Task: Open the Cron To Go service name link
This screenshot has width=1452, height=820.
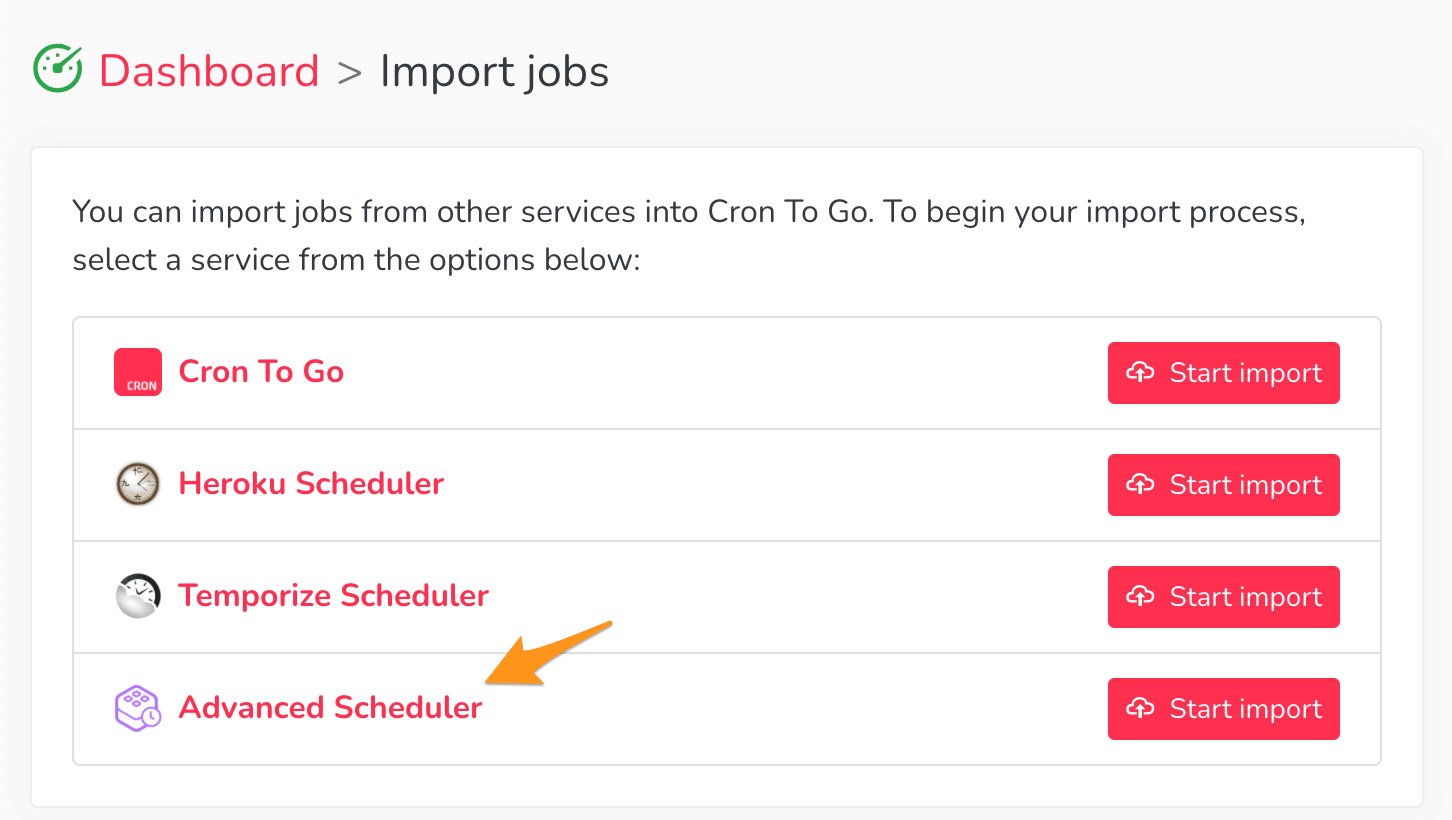Action: 261,372
